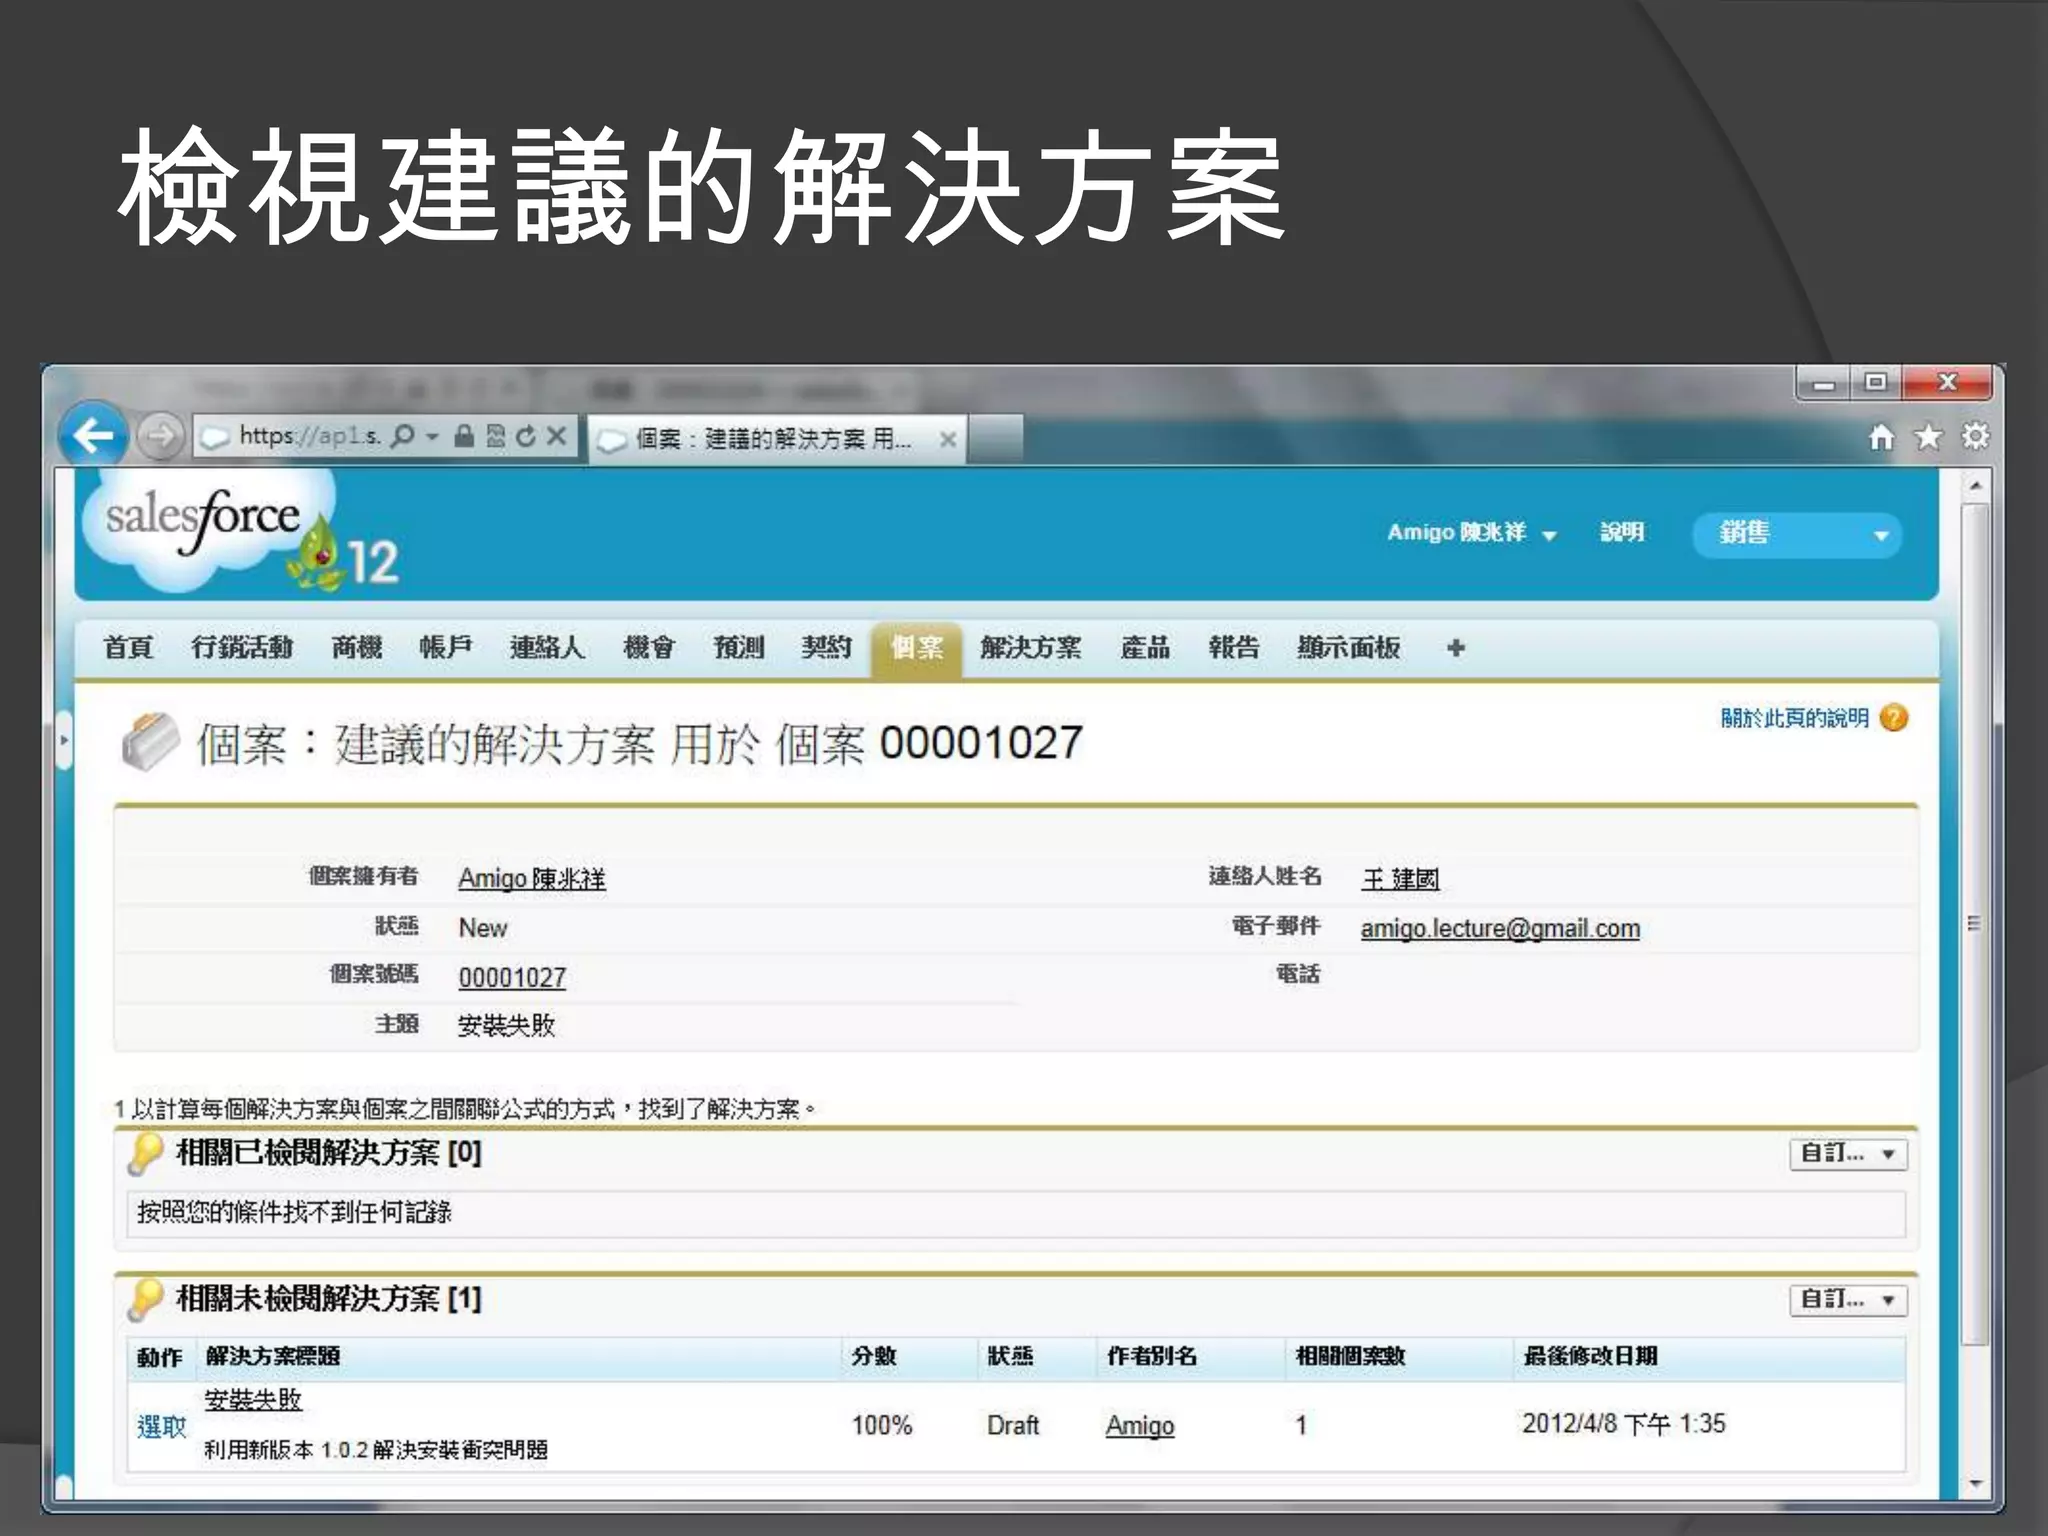The width and height of the screenshot is (2048, 1536).
Task: Open author alias Amigo link
Action: tap(1140, 1426)
